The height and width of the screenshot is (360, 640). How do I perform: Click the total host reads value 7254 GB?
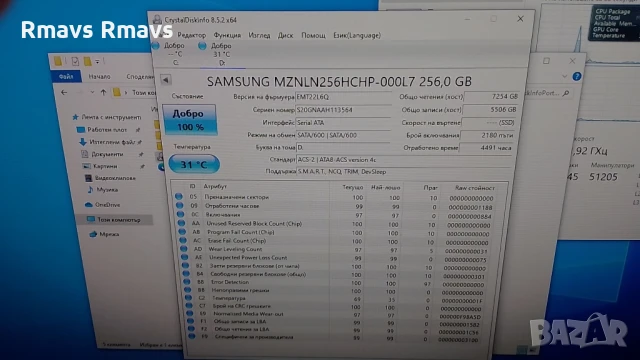(491, 97)
